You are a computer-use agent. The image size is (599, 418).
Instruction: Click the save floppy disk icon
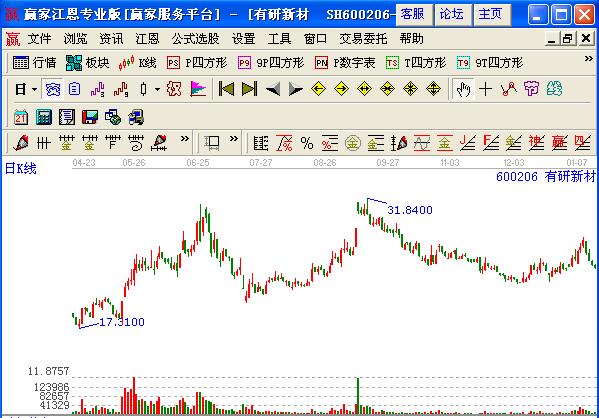(x=90, y=117)
